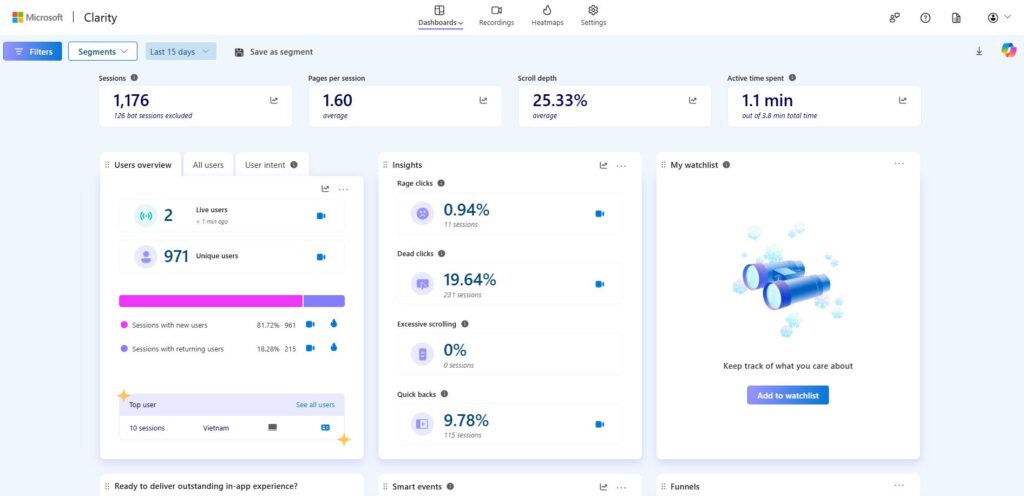Click the download dashboard icon
The width and height of the screenshot is (1024, 496).
(979, 52)
